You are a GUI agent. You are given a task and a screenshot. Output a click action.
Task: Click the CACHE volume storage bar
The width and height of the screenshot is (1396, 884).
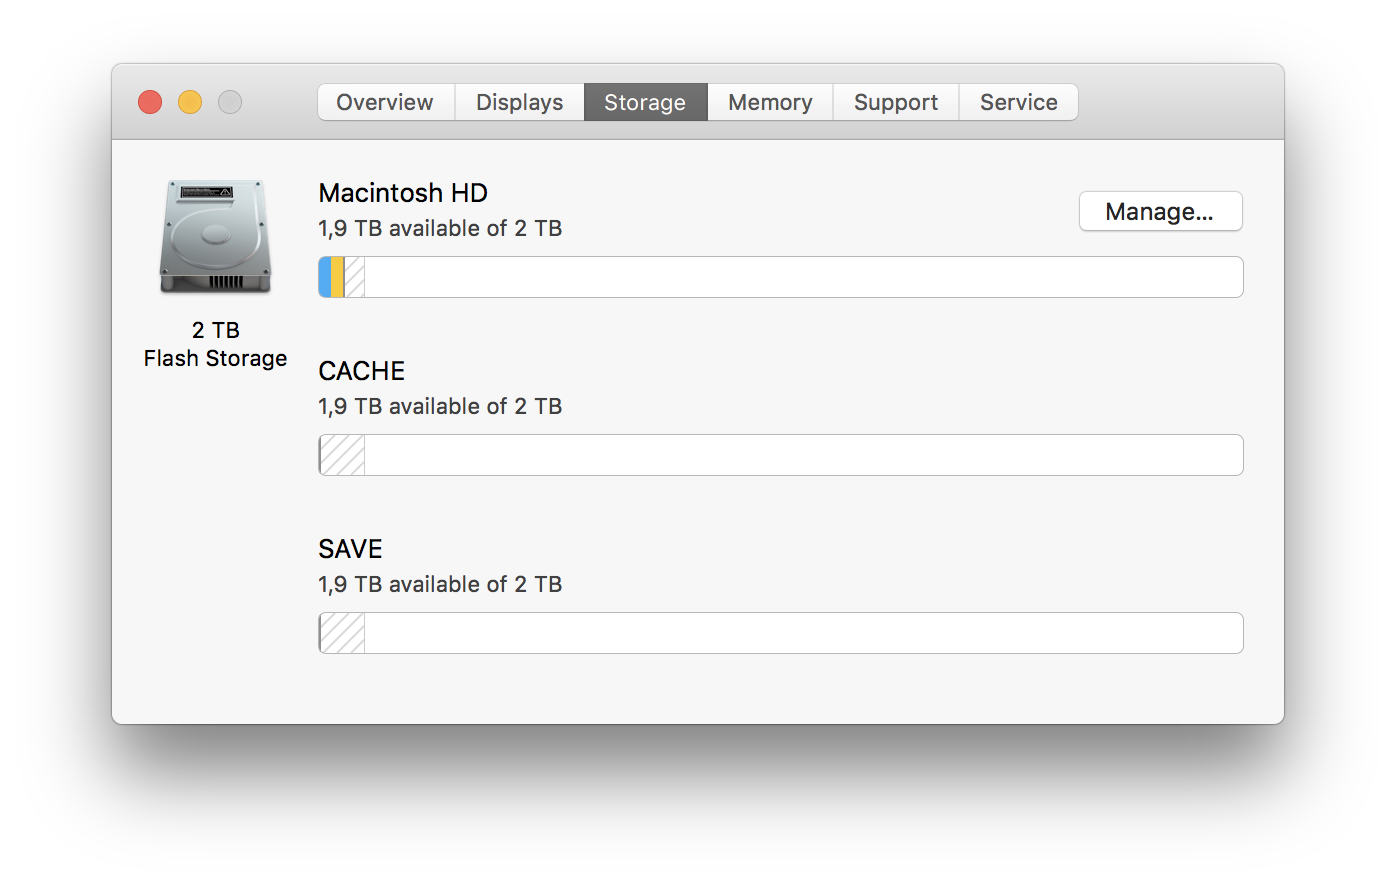[x=781, y=455]
